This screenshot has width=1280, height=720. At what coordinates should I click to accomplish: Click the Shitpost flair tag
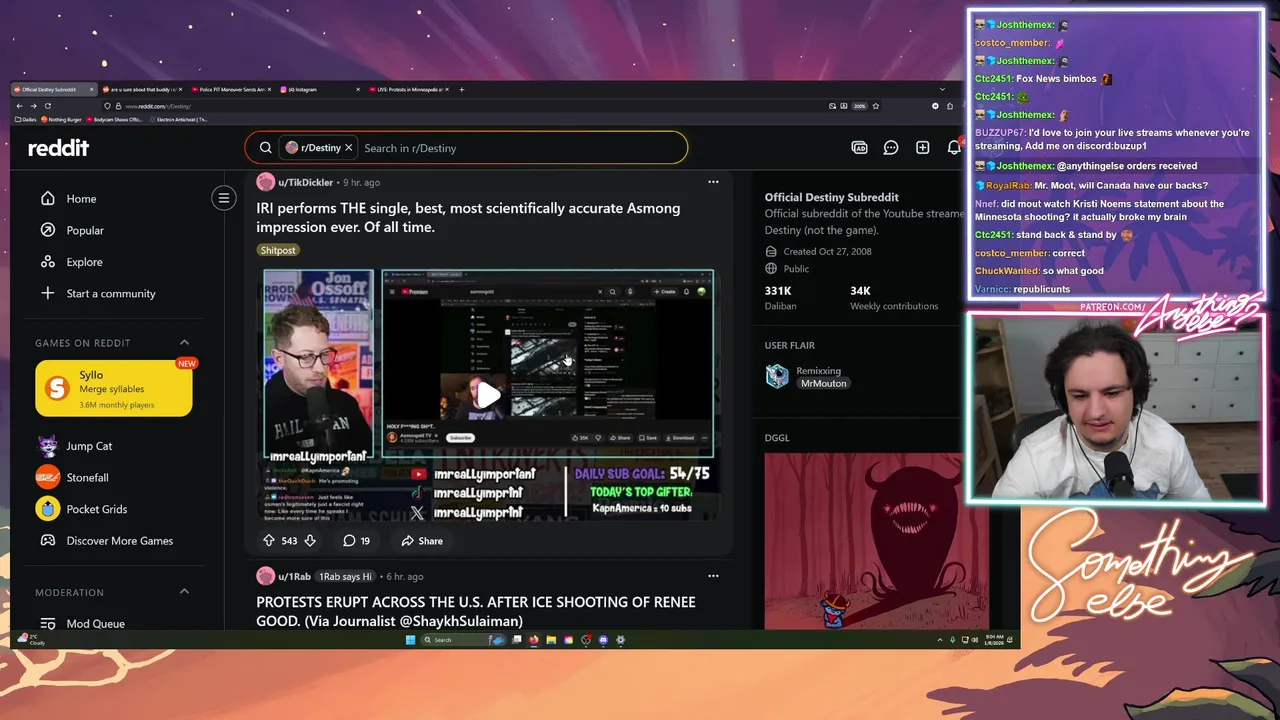(x=278, y=250)
